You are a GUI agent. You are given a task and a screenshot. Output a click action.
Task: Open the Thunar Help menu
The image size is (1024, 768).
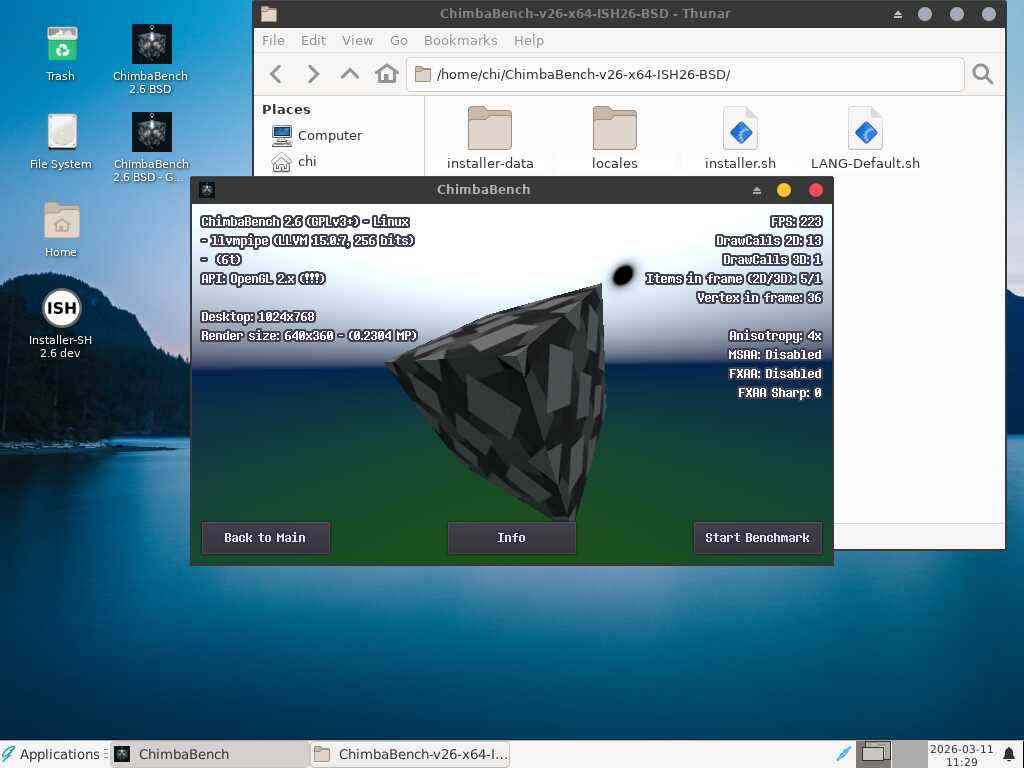pyautogui.click(x=528, y=40)
